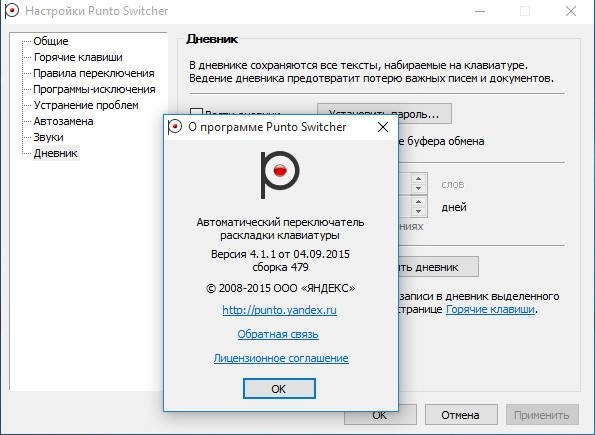Click About dialog title bar icon
595x435 pixels.
(x=175, y=126)
